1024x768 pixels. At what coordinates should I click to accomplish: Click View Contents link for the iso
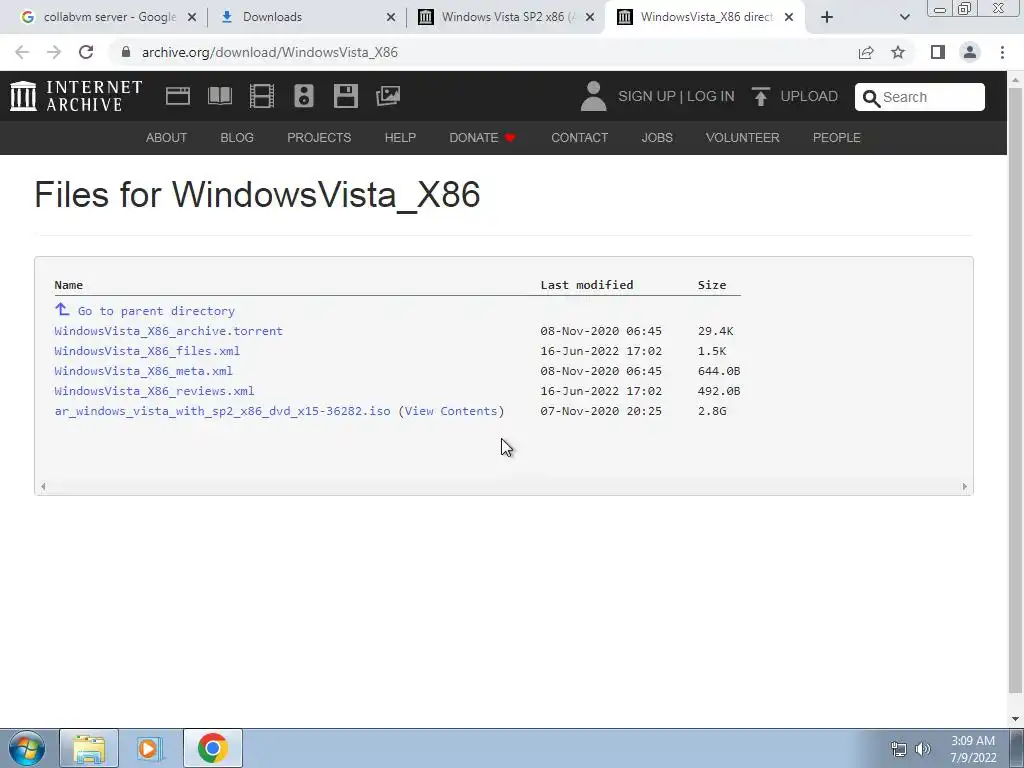(x=451, y=411)
